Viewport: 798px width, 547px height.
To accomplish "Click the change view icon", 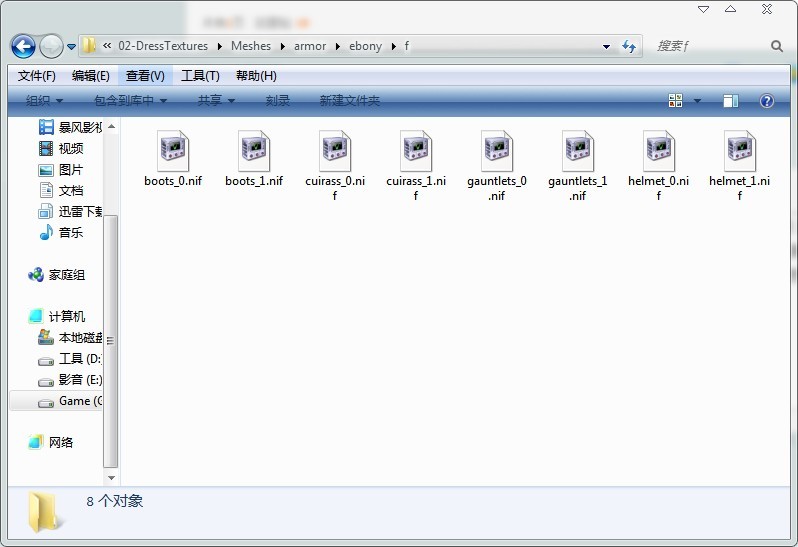I will coord(675,100).
